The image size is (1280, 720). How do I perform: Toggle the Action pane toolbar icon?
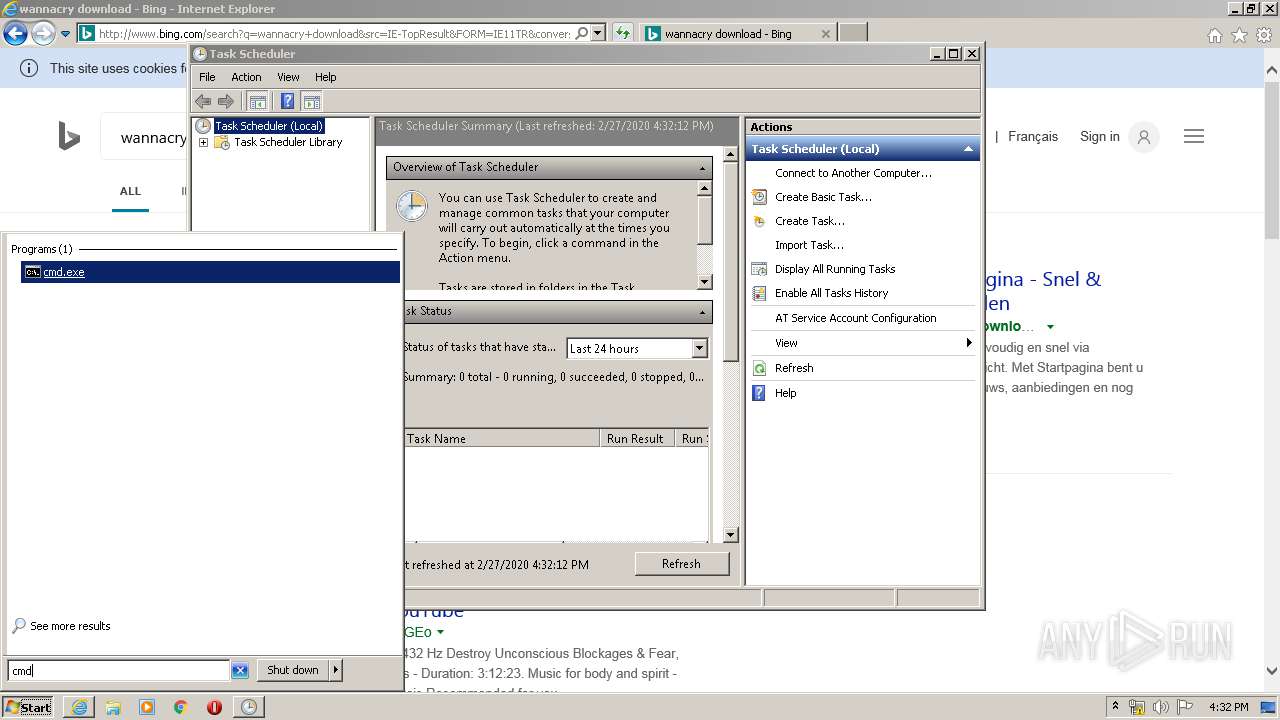311,101
